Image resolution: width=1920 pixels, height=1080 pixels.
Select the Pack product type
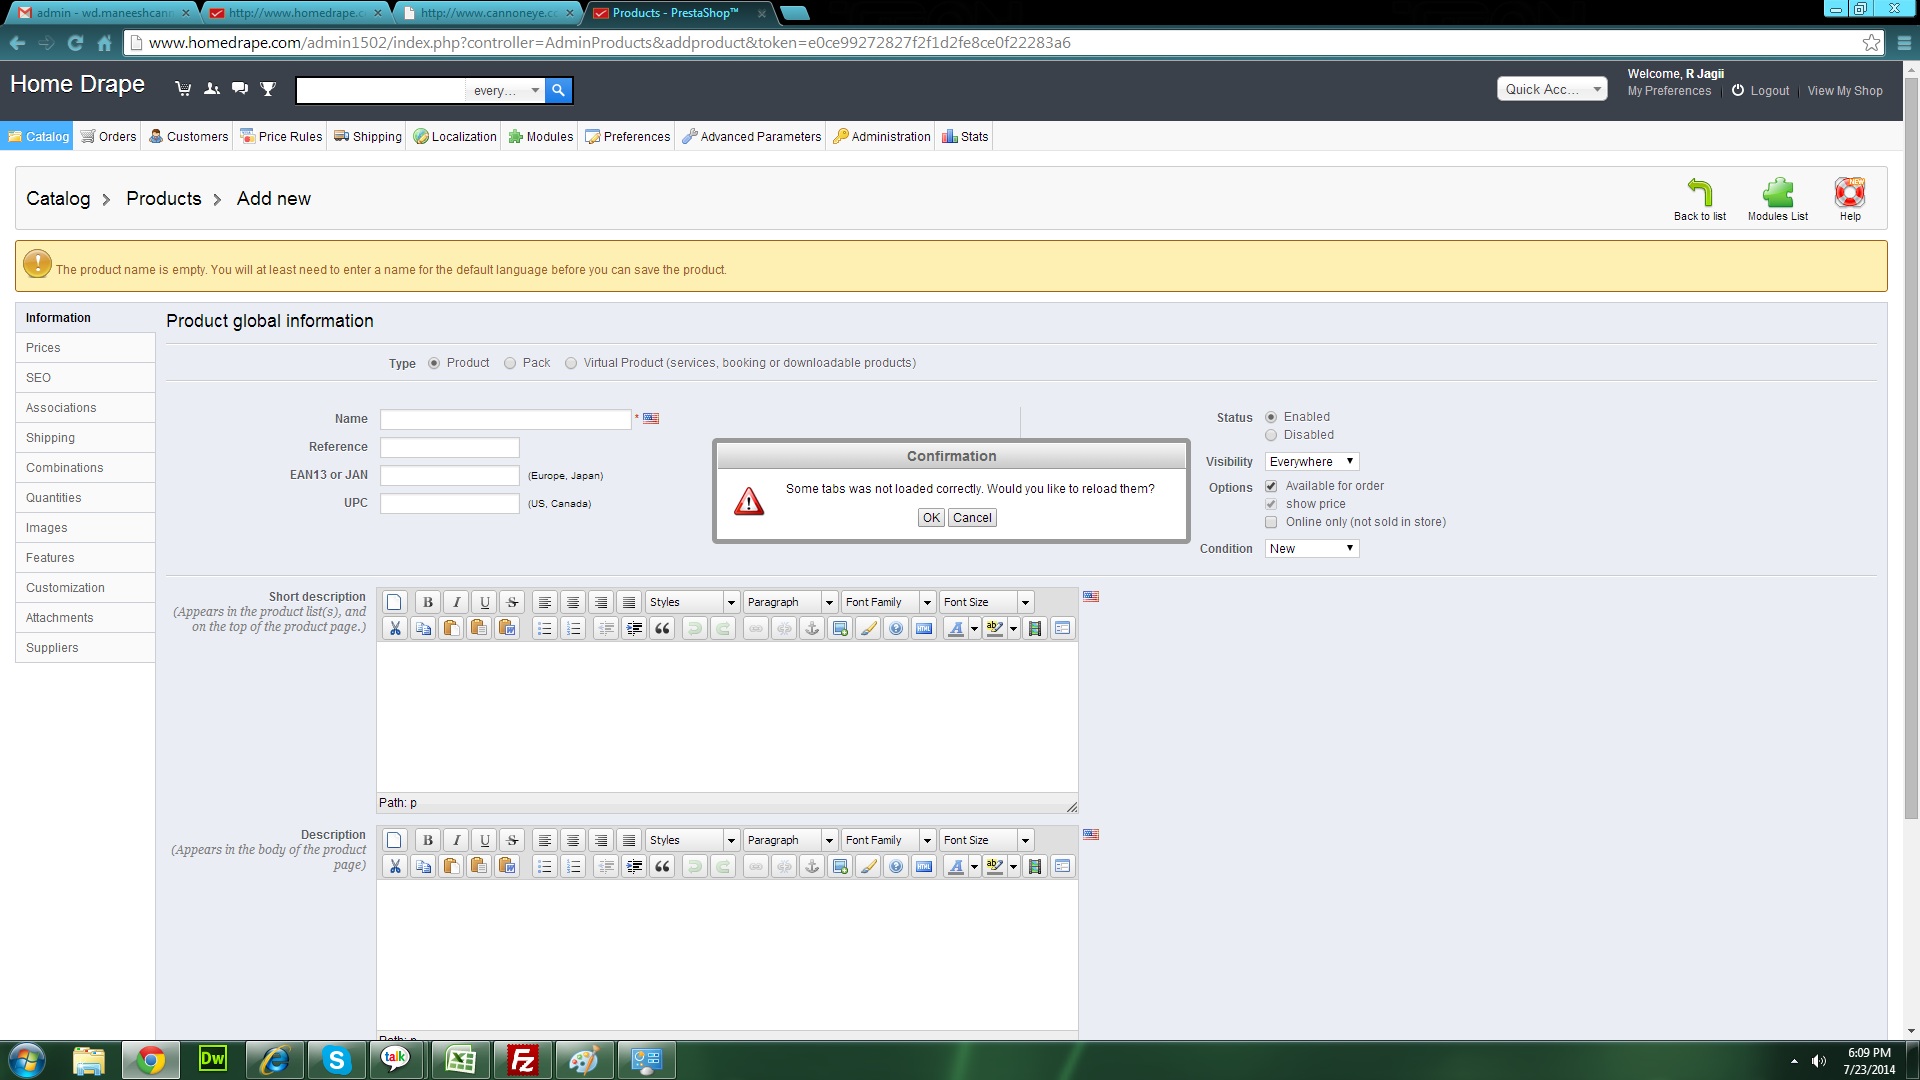(x=510, y=363)
